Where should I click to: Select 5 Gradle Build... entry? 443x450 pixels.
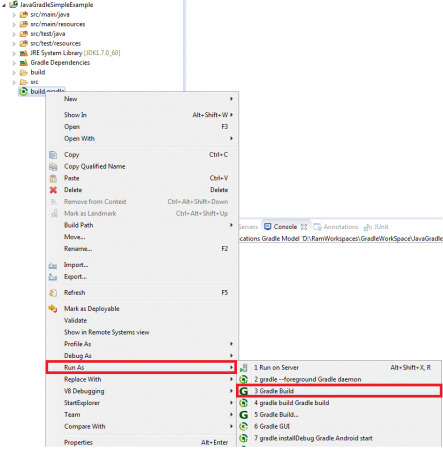point(339,415)
